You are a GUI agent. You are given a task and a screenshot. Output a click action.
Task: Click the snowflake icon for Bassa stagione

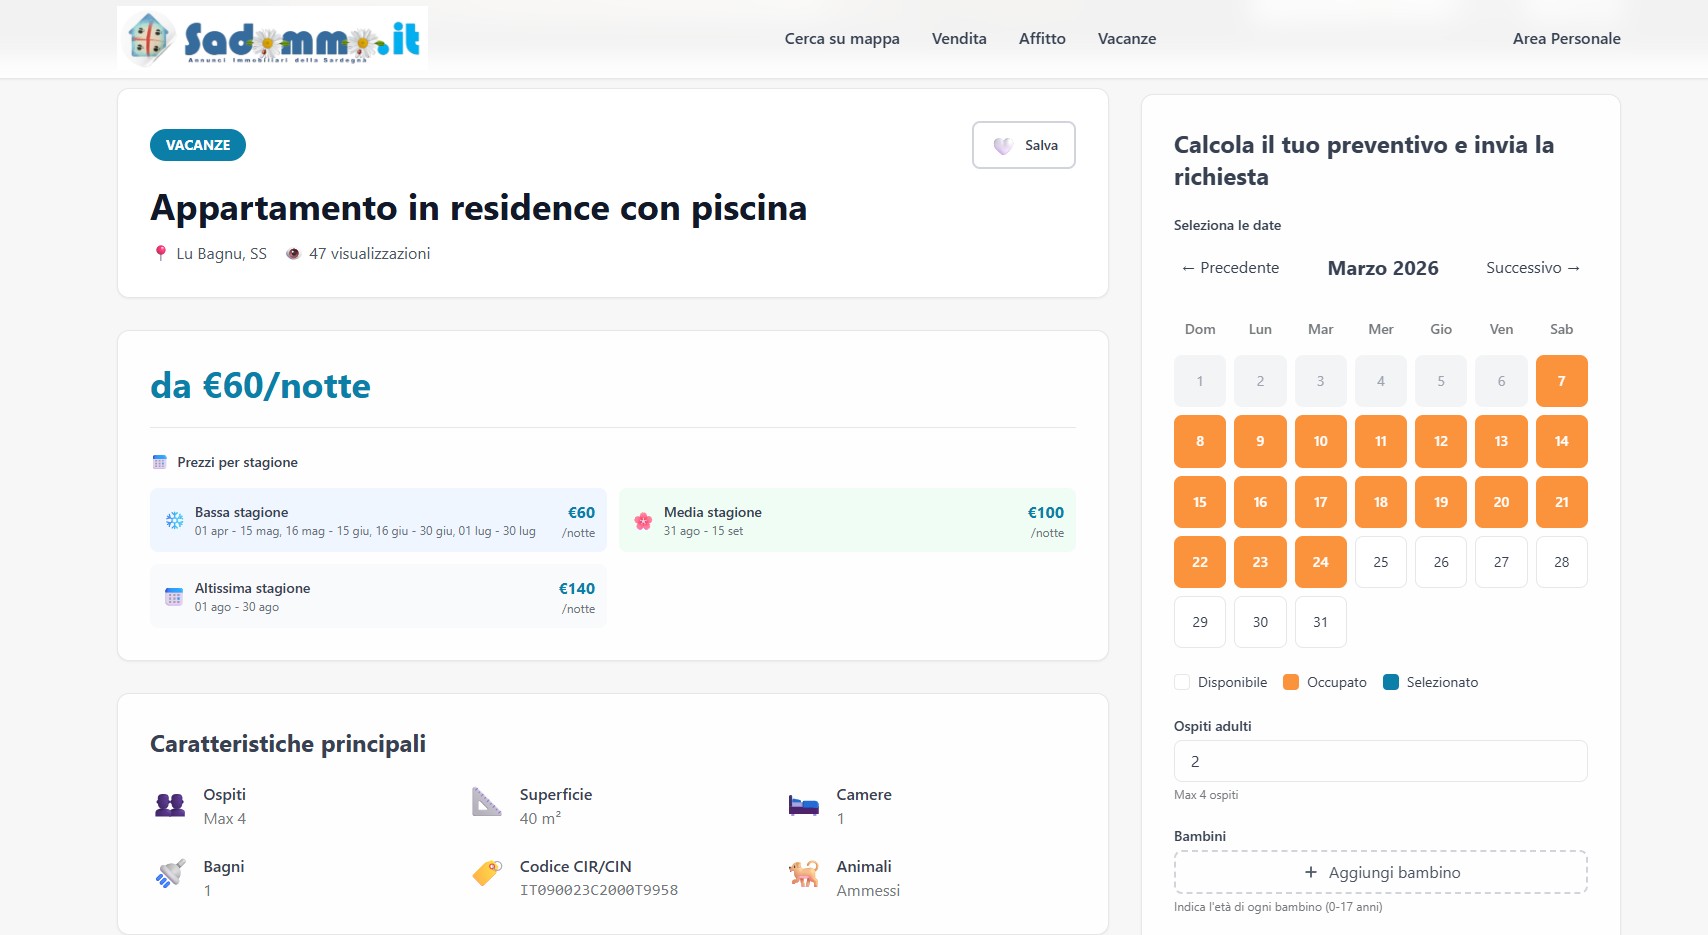(174, 520)
